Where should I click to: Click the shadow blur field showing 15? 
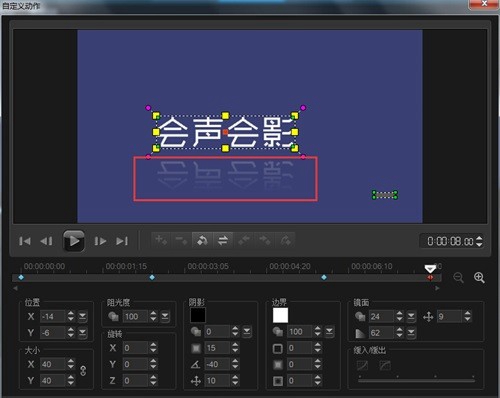pyautogui.click(x=217, y=348)
